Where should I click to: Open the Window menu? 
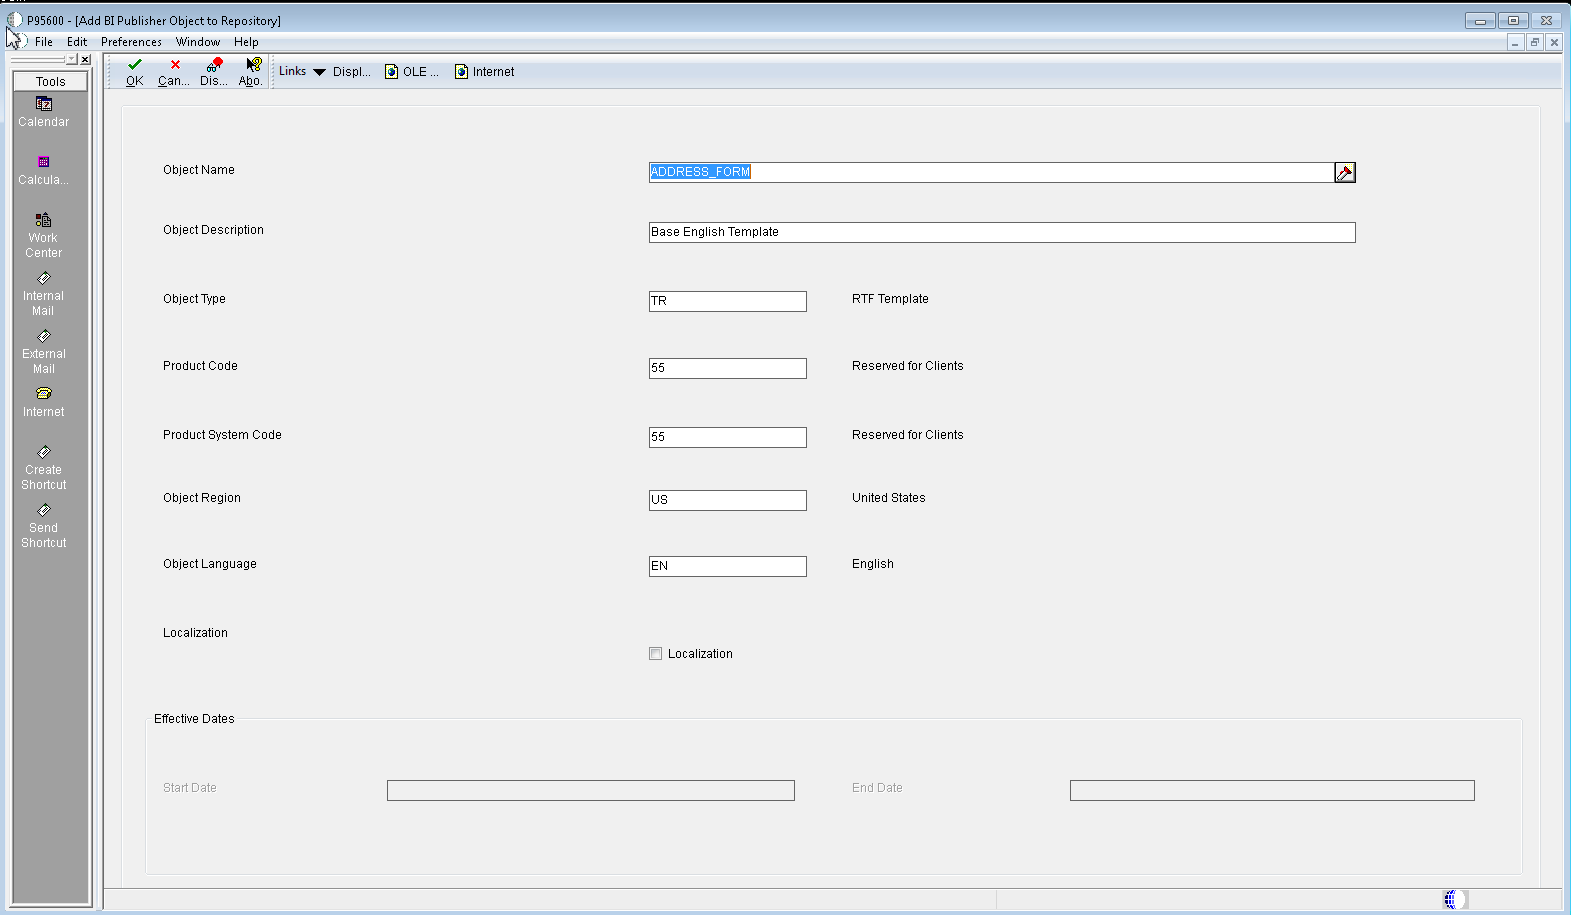click(198, 42)
